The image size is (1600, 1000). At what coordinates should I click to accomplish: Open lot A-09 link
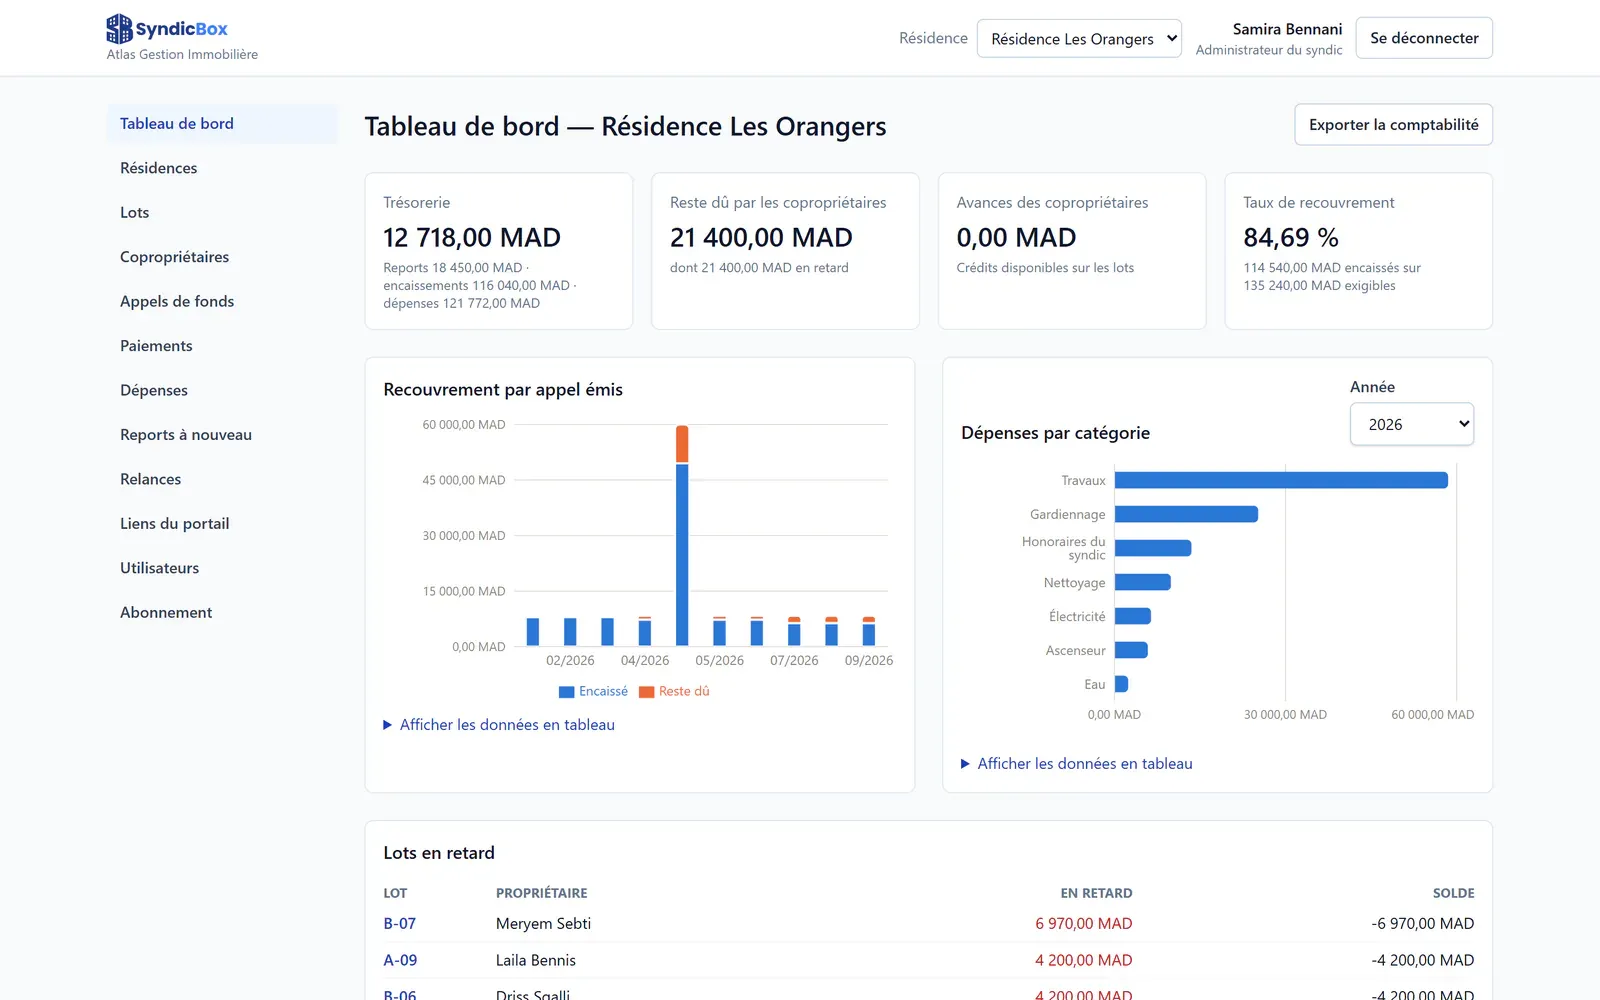[400, 960]
